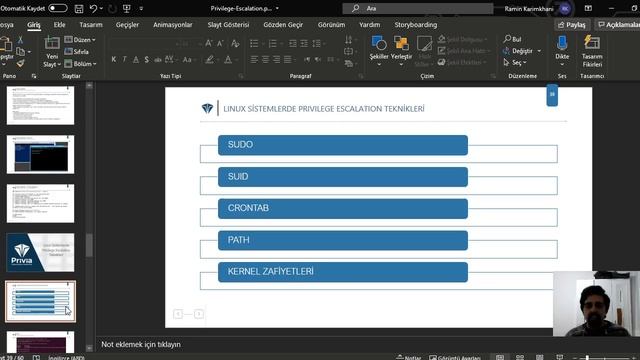Open the Gözden Geçir tab
This screenshot has width=640, height=360.
pos(283,25)
